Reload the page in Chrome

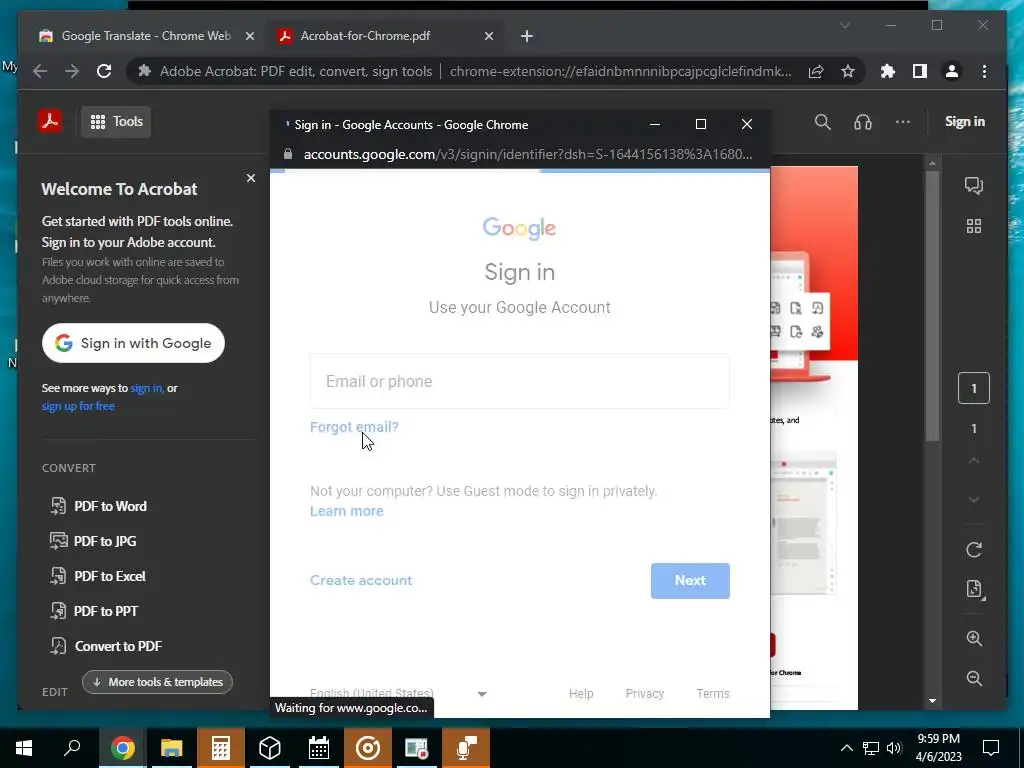coord(104,71)
